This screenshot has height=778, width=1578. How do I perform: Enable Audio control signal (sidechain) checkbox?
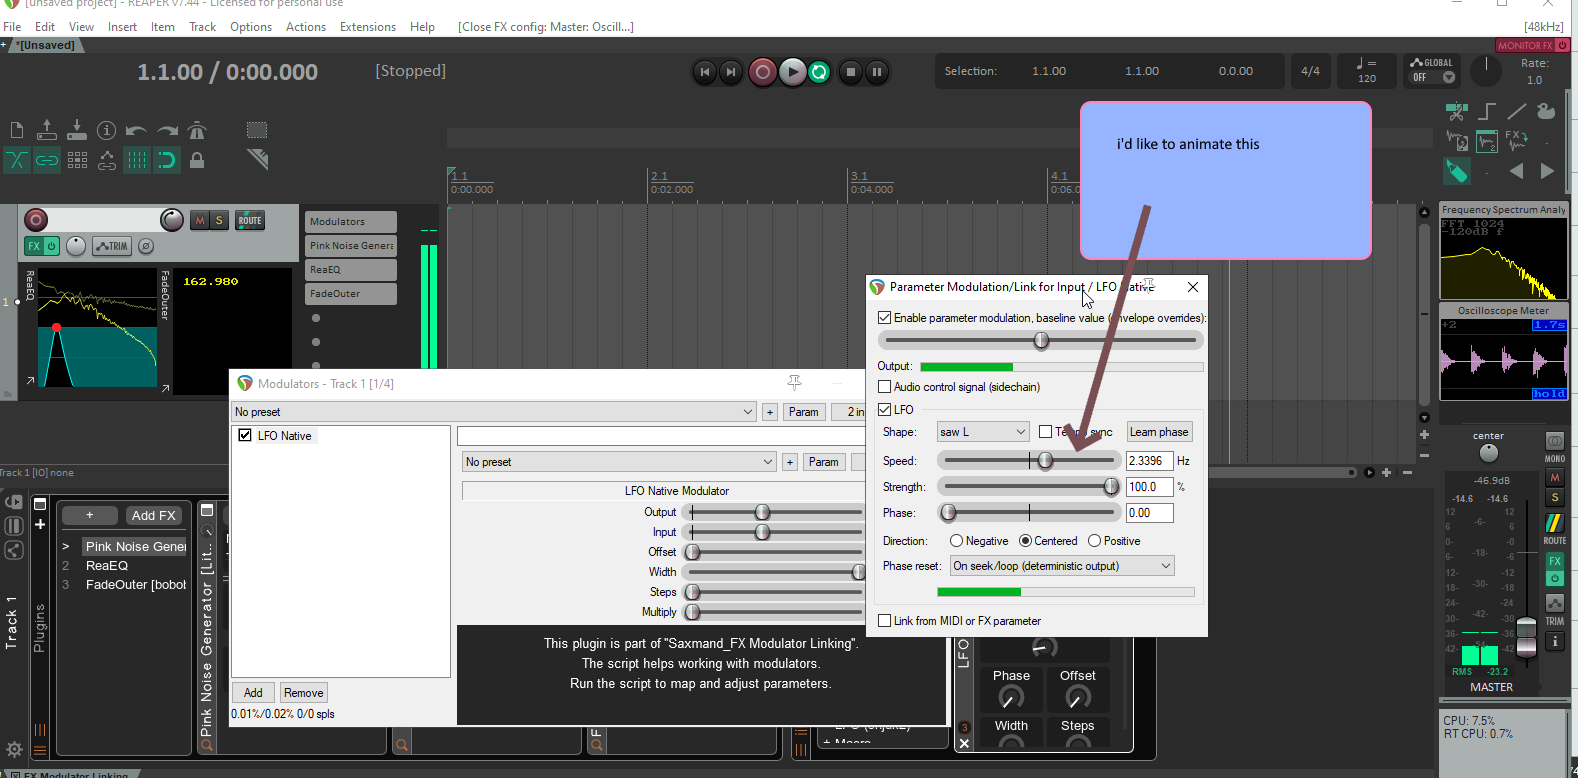pyautogui.click(x=884, y=387)
